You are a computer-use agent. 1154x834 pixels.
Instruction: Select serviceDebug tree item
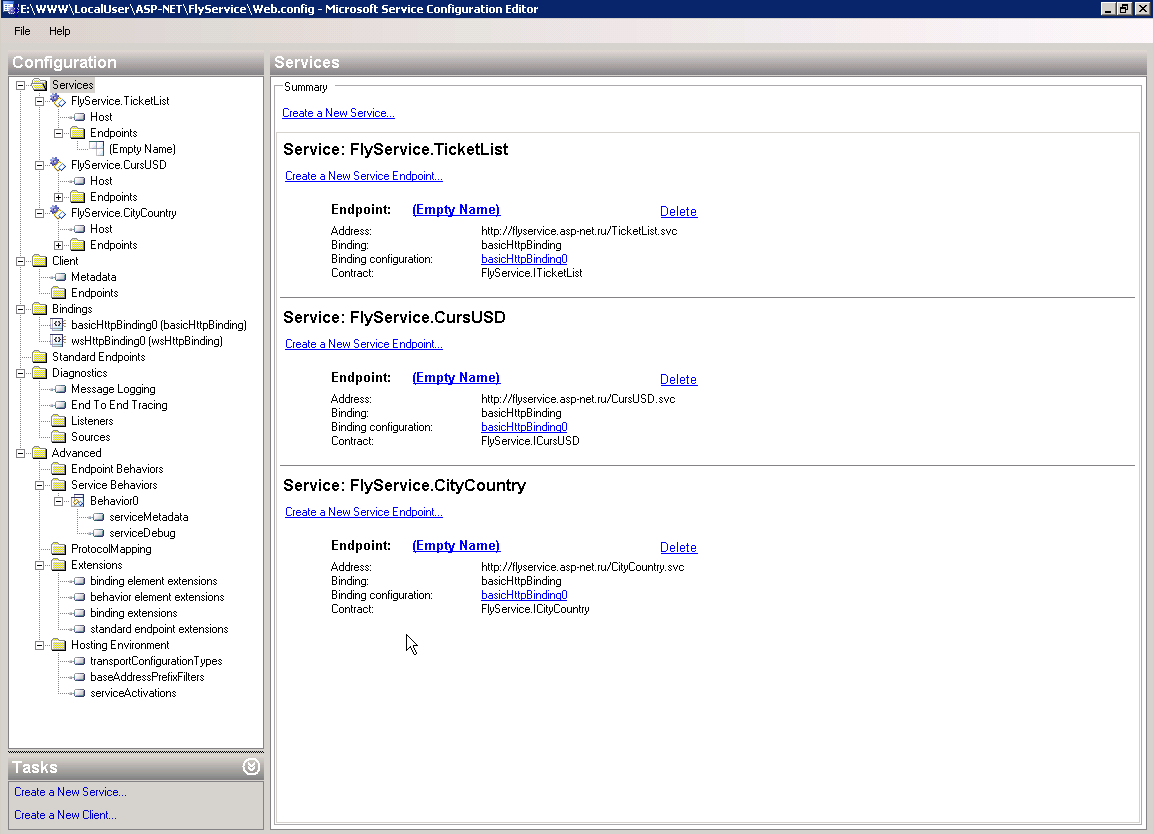pyautogui.click(x=142, y=533)
